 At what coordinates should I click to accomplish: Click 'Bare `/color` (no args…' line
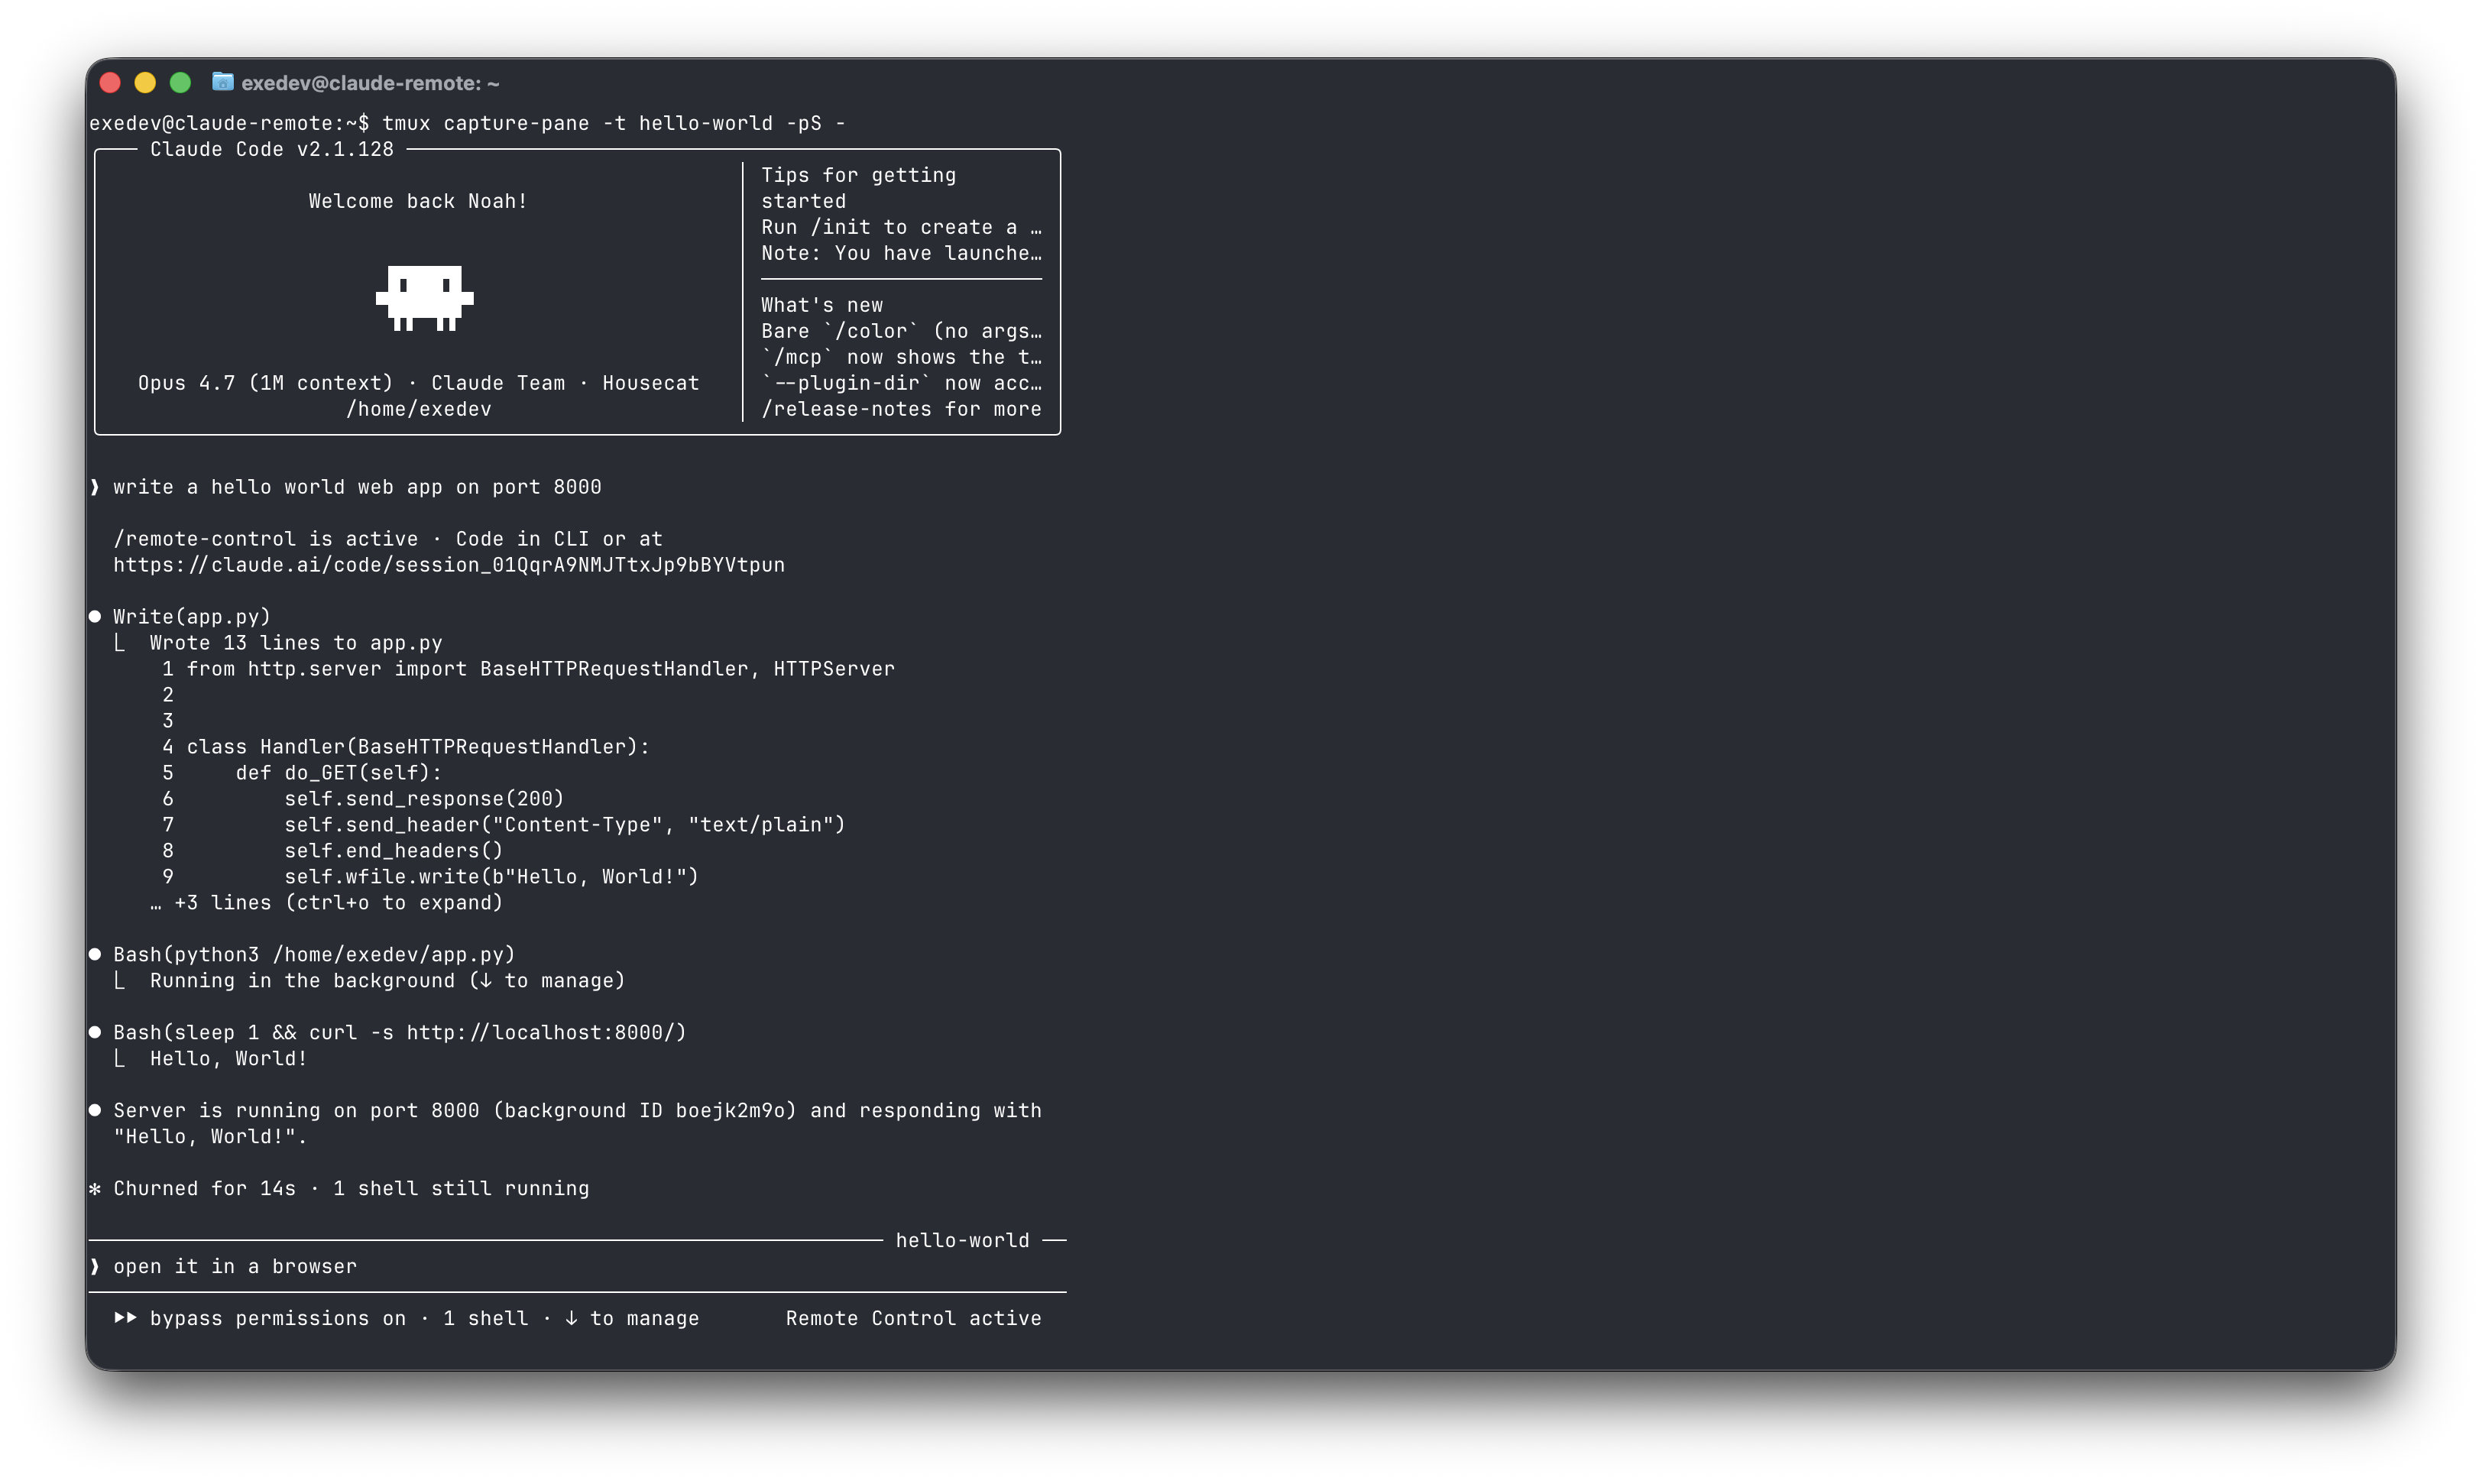901,331
